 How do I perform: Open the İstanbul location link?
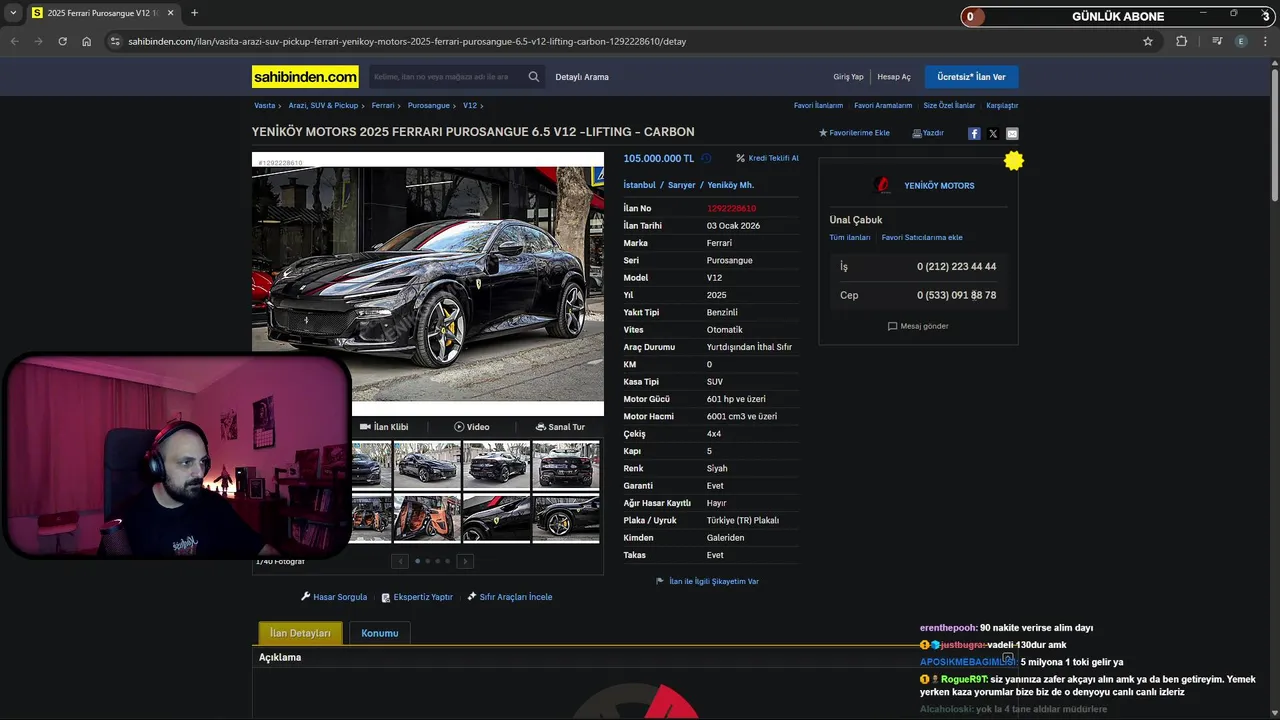pyautogui.click(x=640, y=185)
